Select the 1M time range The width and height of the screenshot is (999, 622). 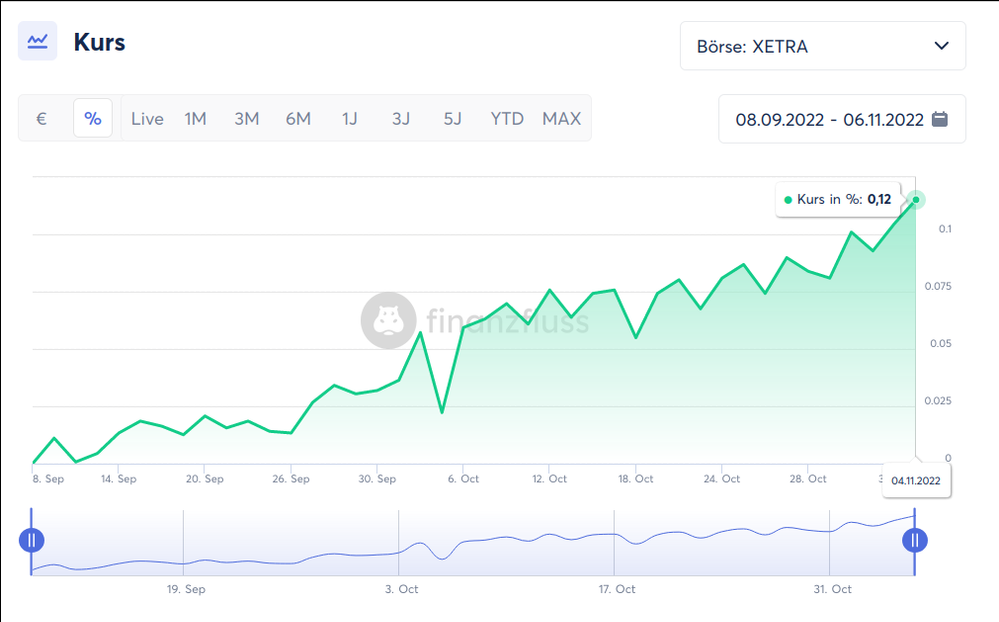point(195,118)
